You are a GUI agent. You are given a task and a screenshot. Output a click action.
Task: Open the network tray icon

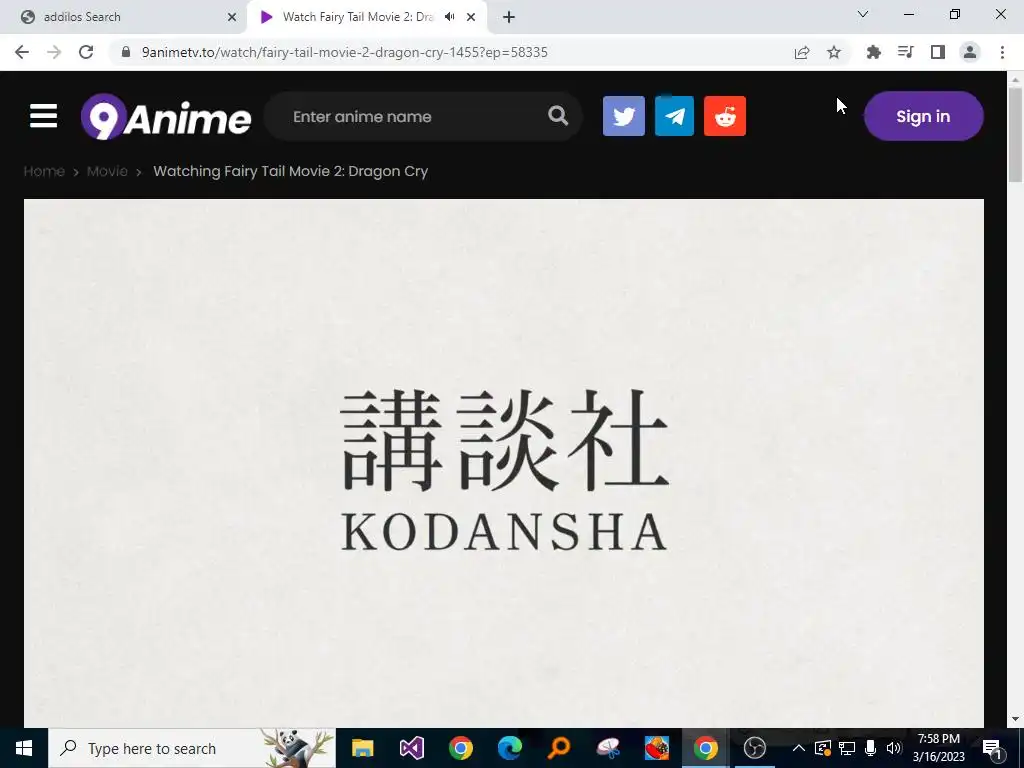pyautogui.click(x=846, y=748)
